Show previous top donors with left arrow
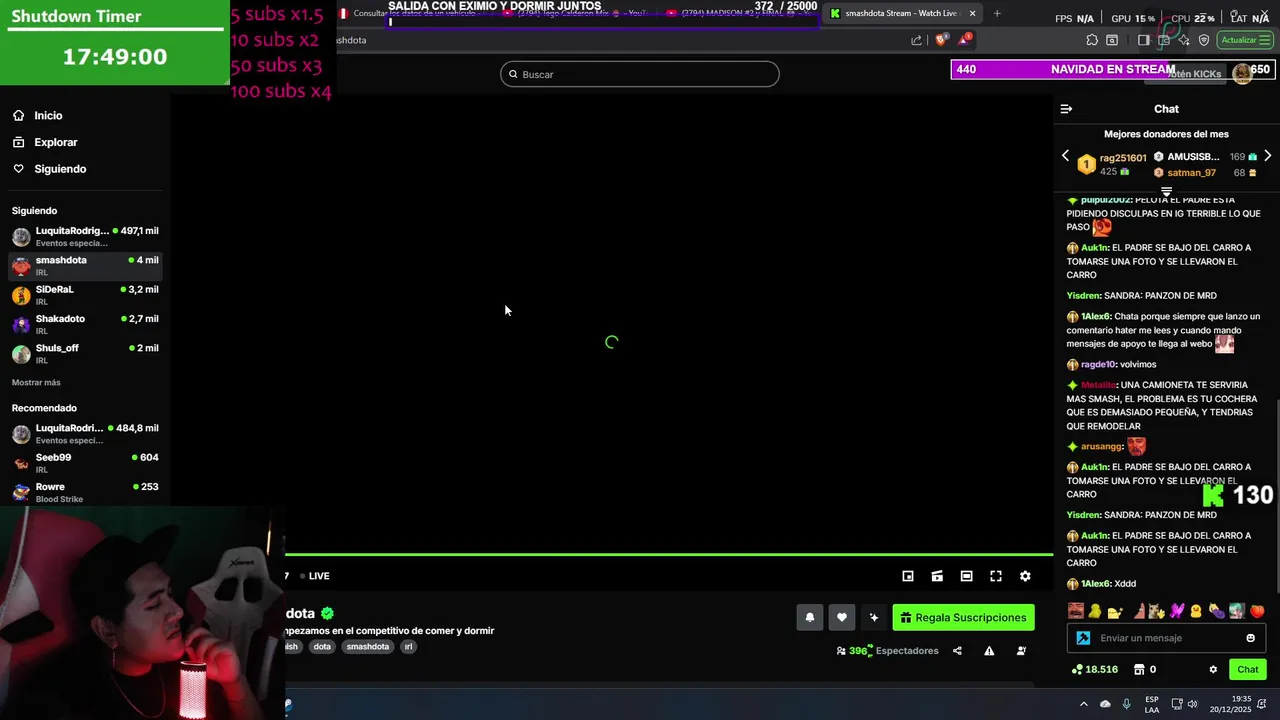 [x=1065, y=156]
